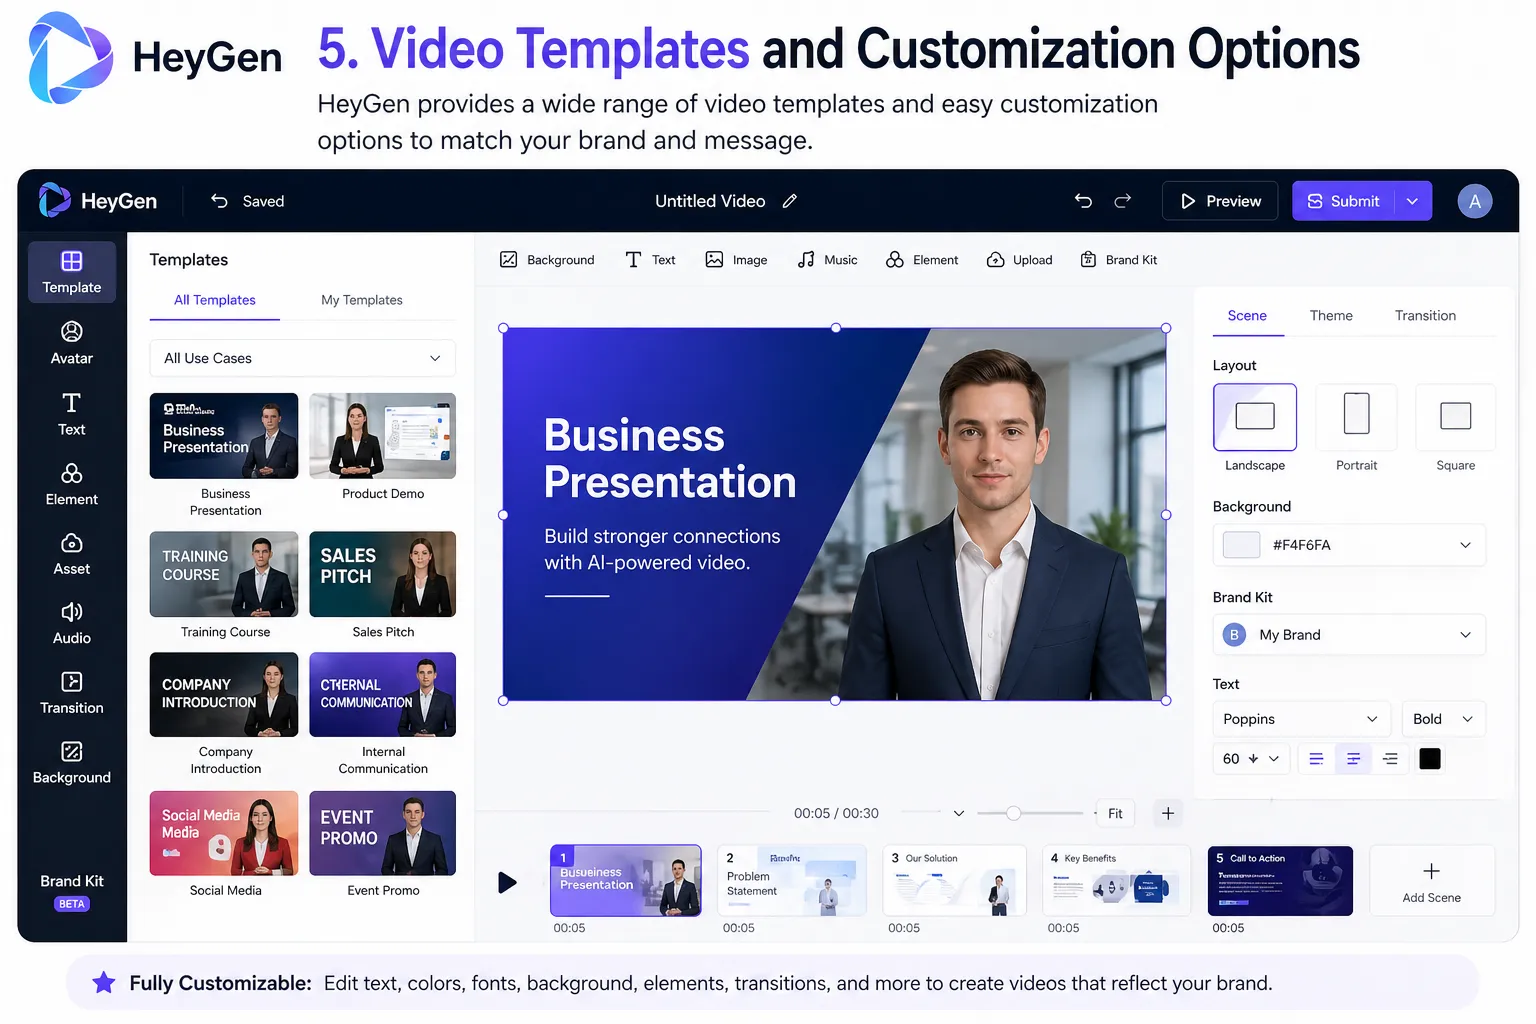Screen dimensions: 1536x1024
Task: Expand the All Use Cases dropdown
Action: [303, 358]
